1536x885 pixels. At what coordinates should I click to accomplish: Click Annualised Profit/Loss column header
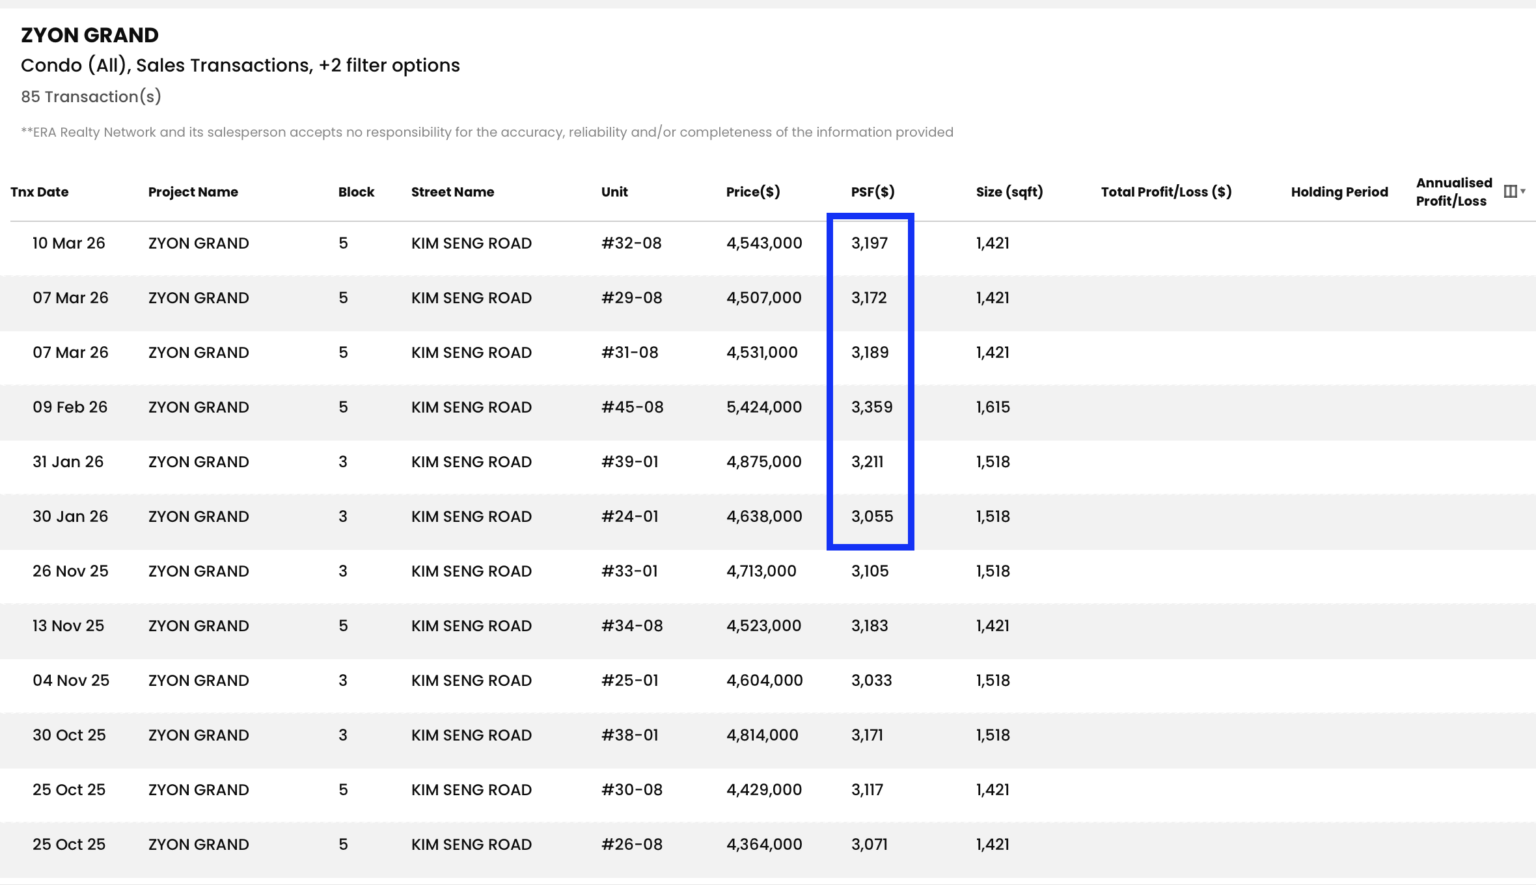pyautogui.click(x=1454, y=192)
